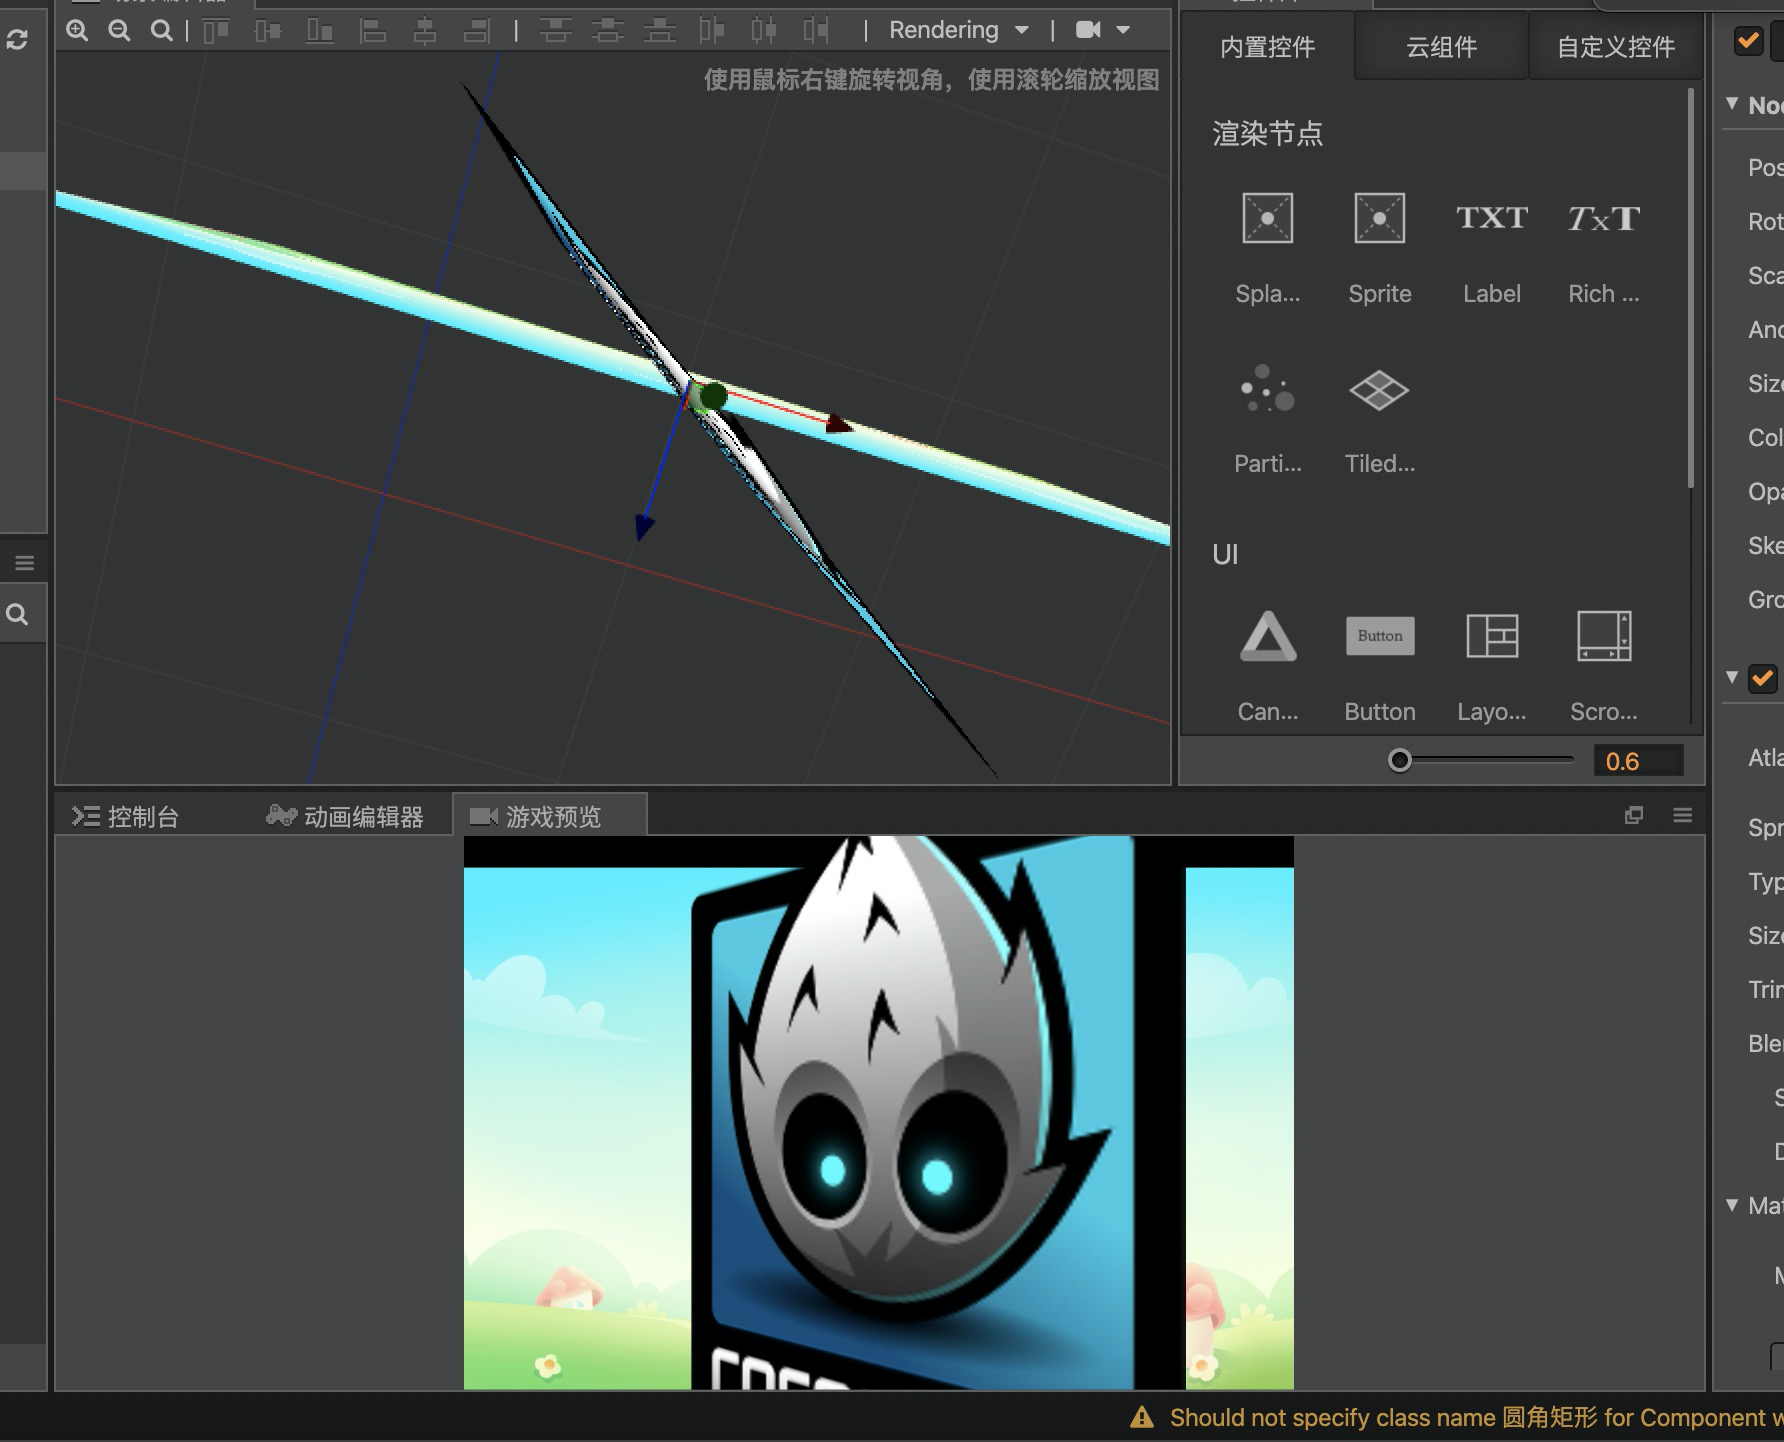The height and width of the screenshot is (1442, 1784).
Task: Toggle the sprite component enabled checkbox
Action: coord(1762,678)
